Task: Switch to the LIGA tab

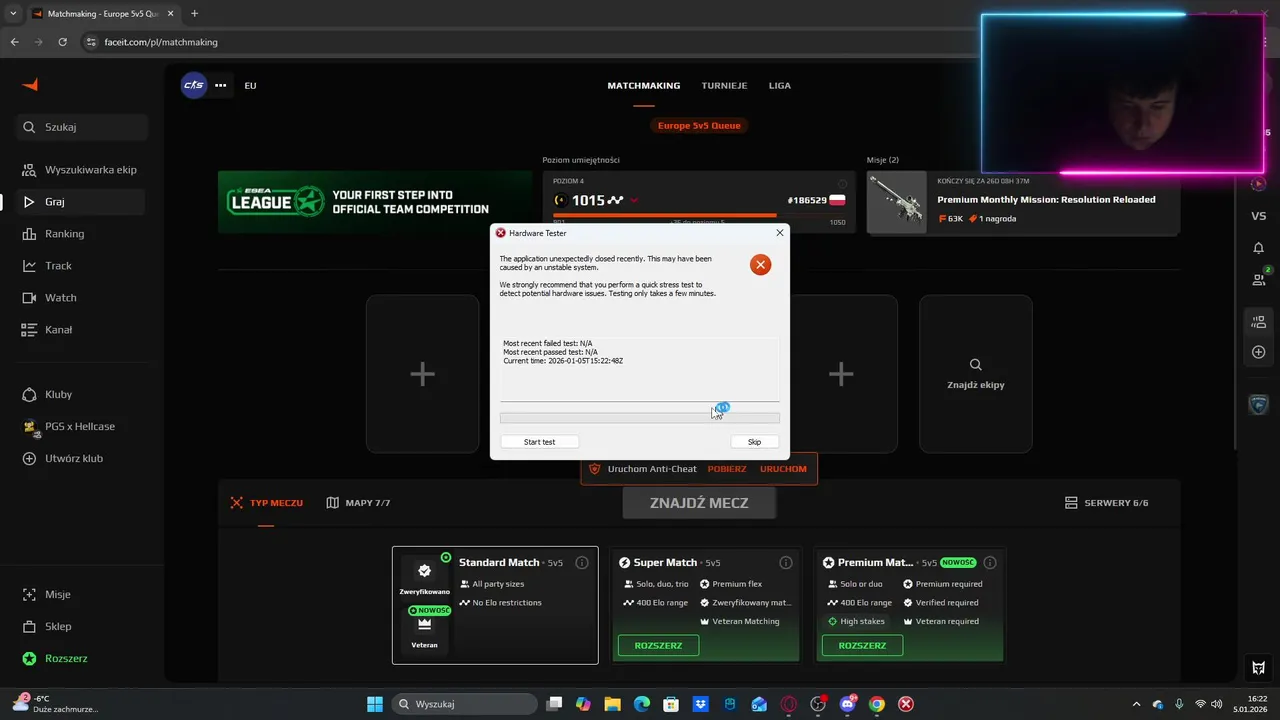Action: (x=780, y=85)
